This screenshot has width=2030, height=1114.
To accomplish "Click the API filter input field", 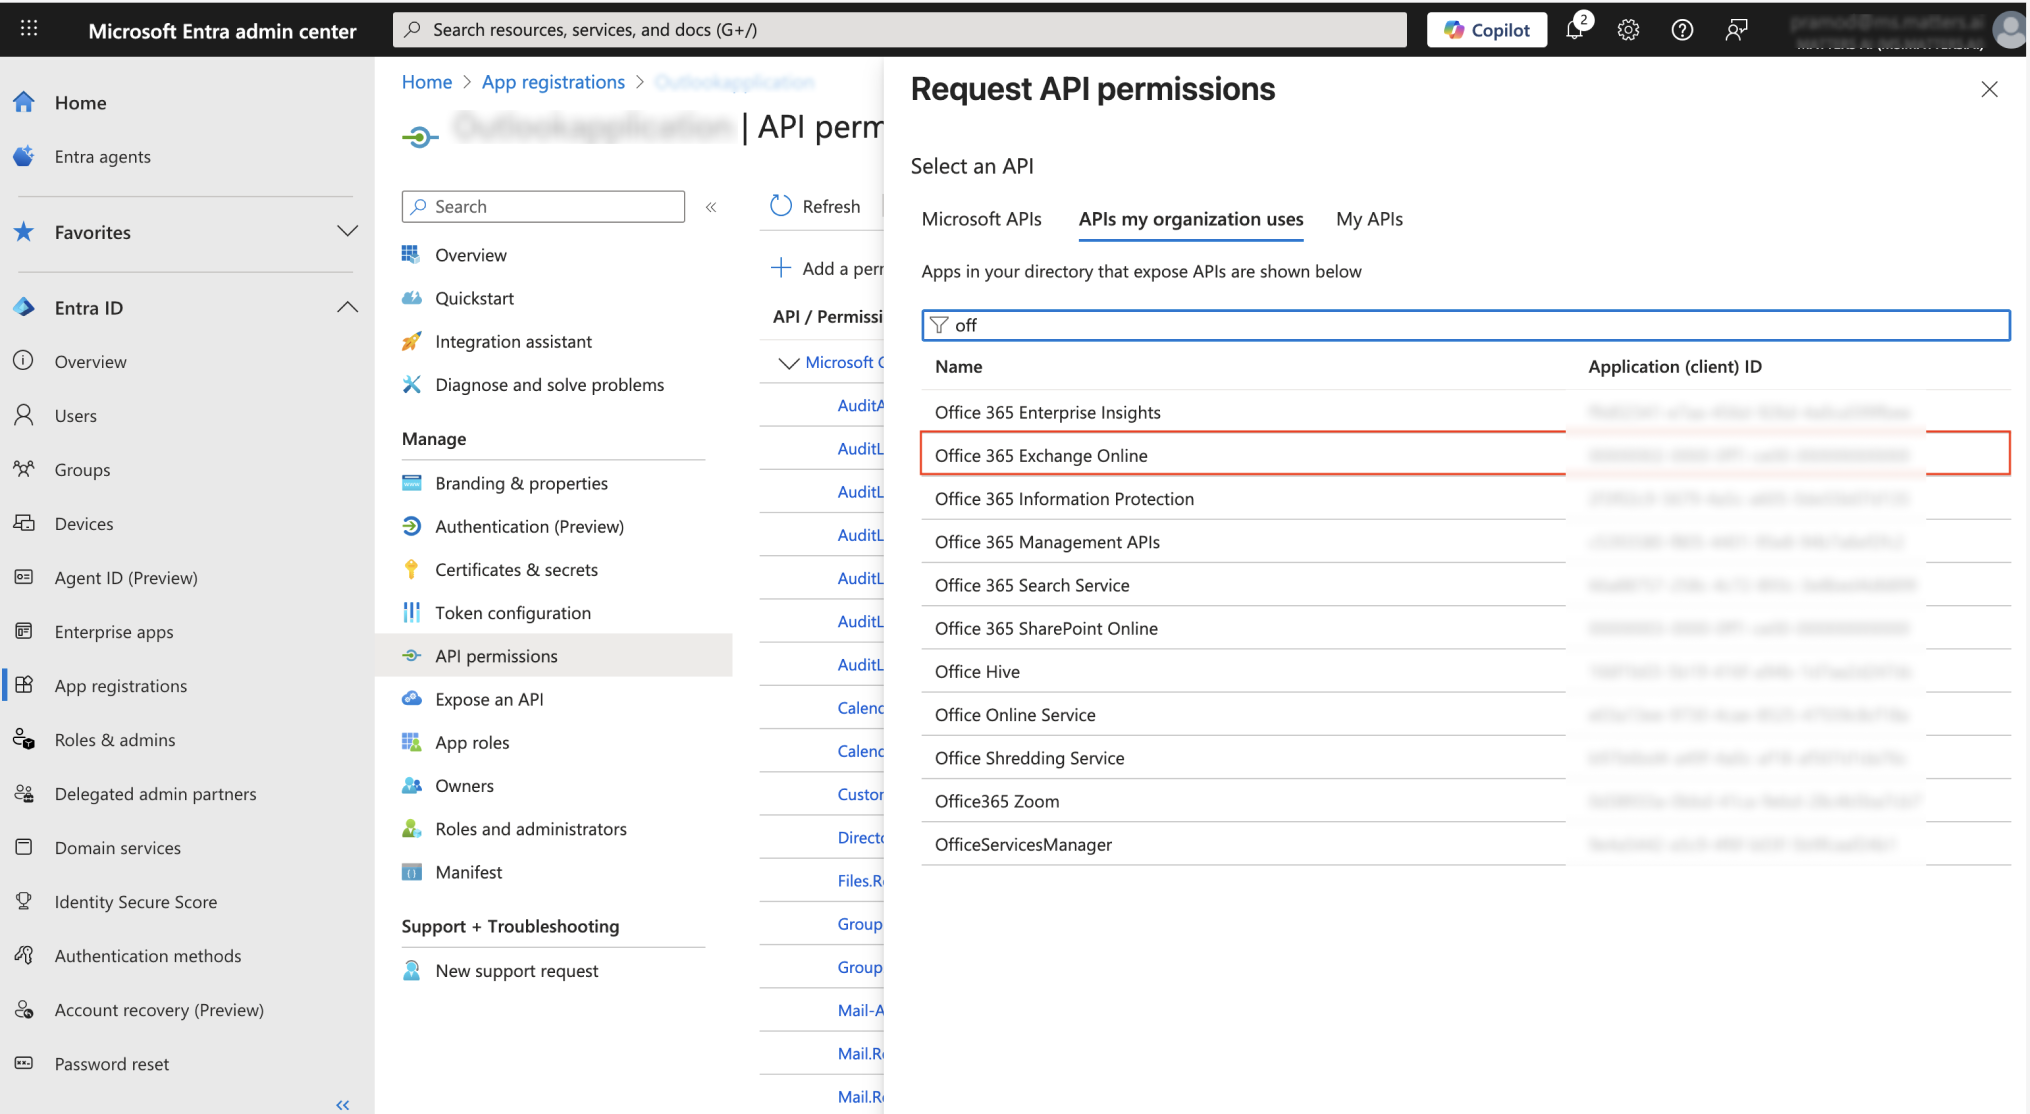I will pyautogui.click(x=1466, y=325).
